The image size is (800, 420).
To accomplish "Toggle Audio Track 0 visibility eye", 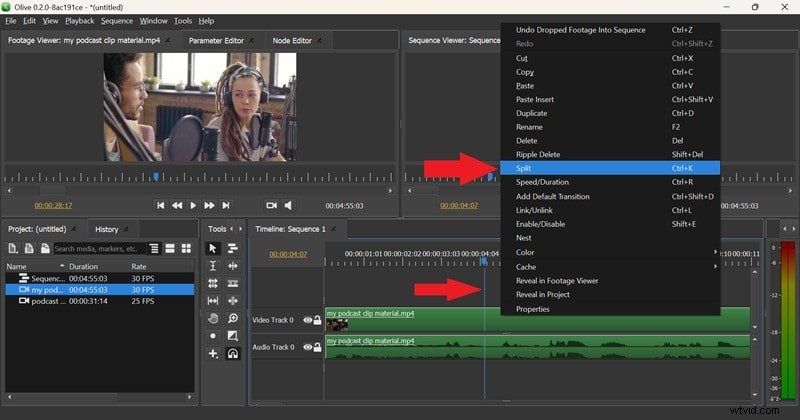I will tap(307, 347).
